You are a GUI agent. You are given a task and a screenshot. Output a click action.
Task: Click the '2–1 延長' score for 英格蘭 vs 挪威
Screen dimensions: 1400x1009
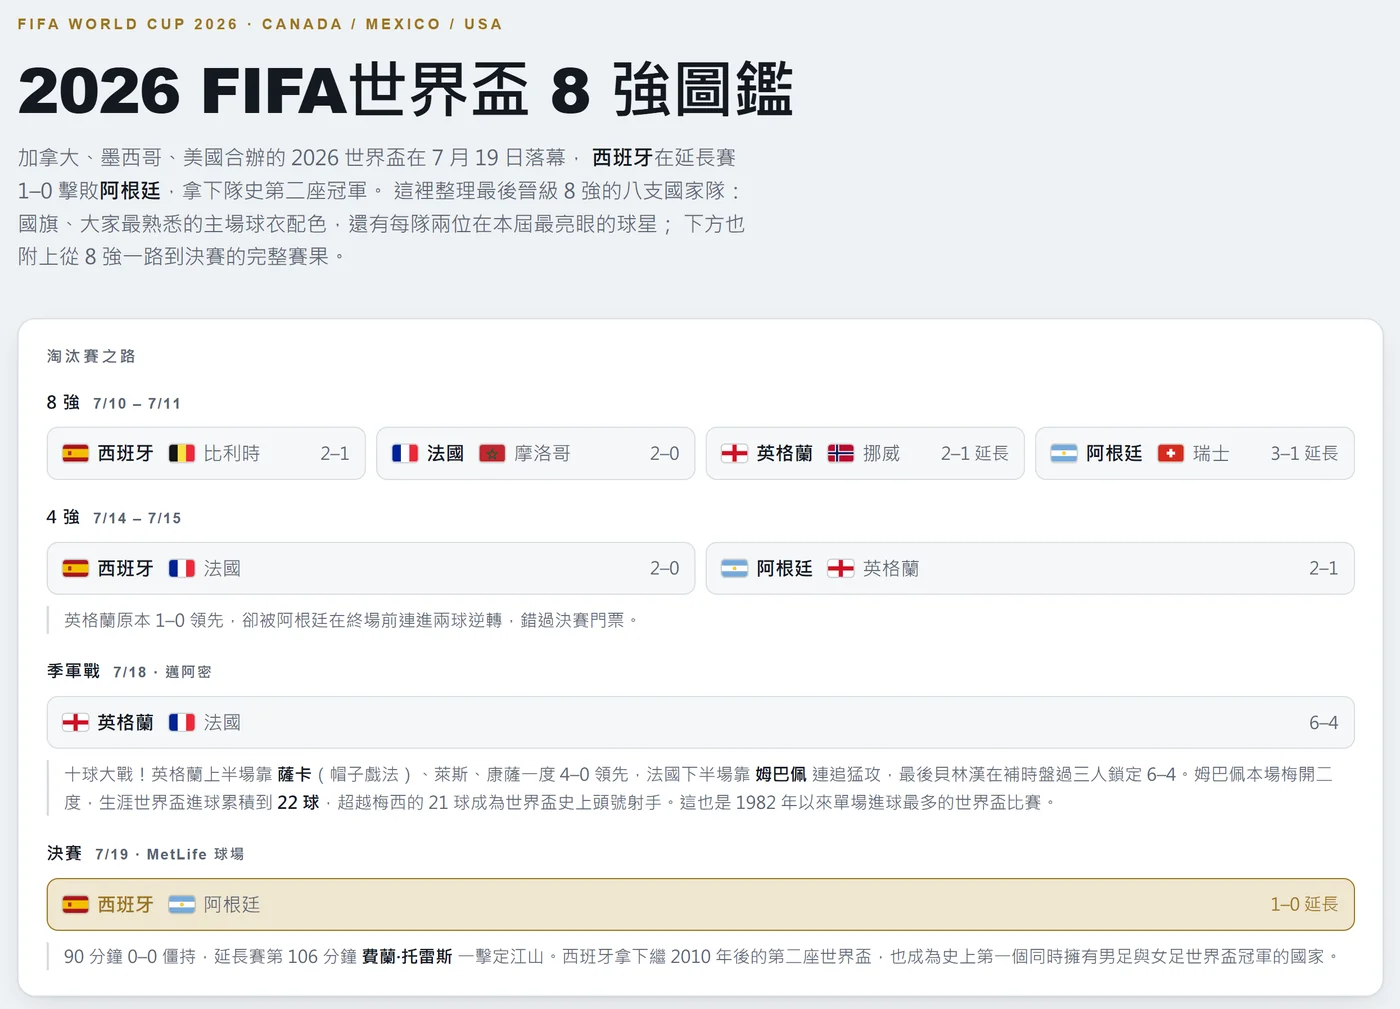975,453
